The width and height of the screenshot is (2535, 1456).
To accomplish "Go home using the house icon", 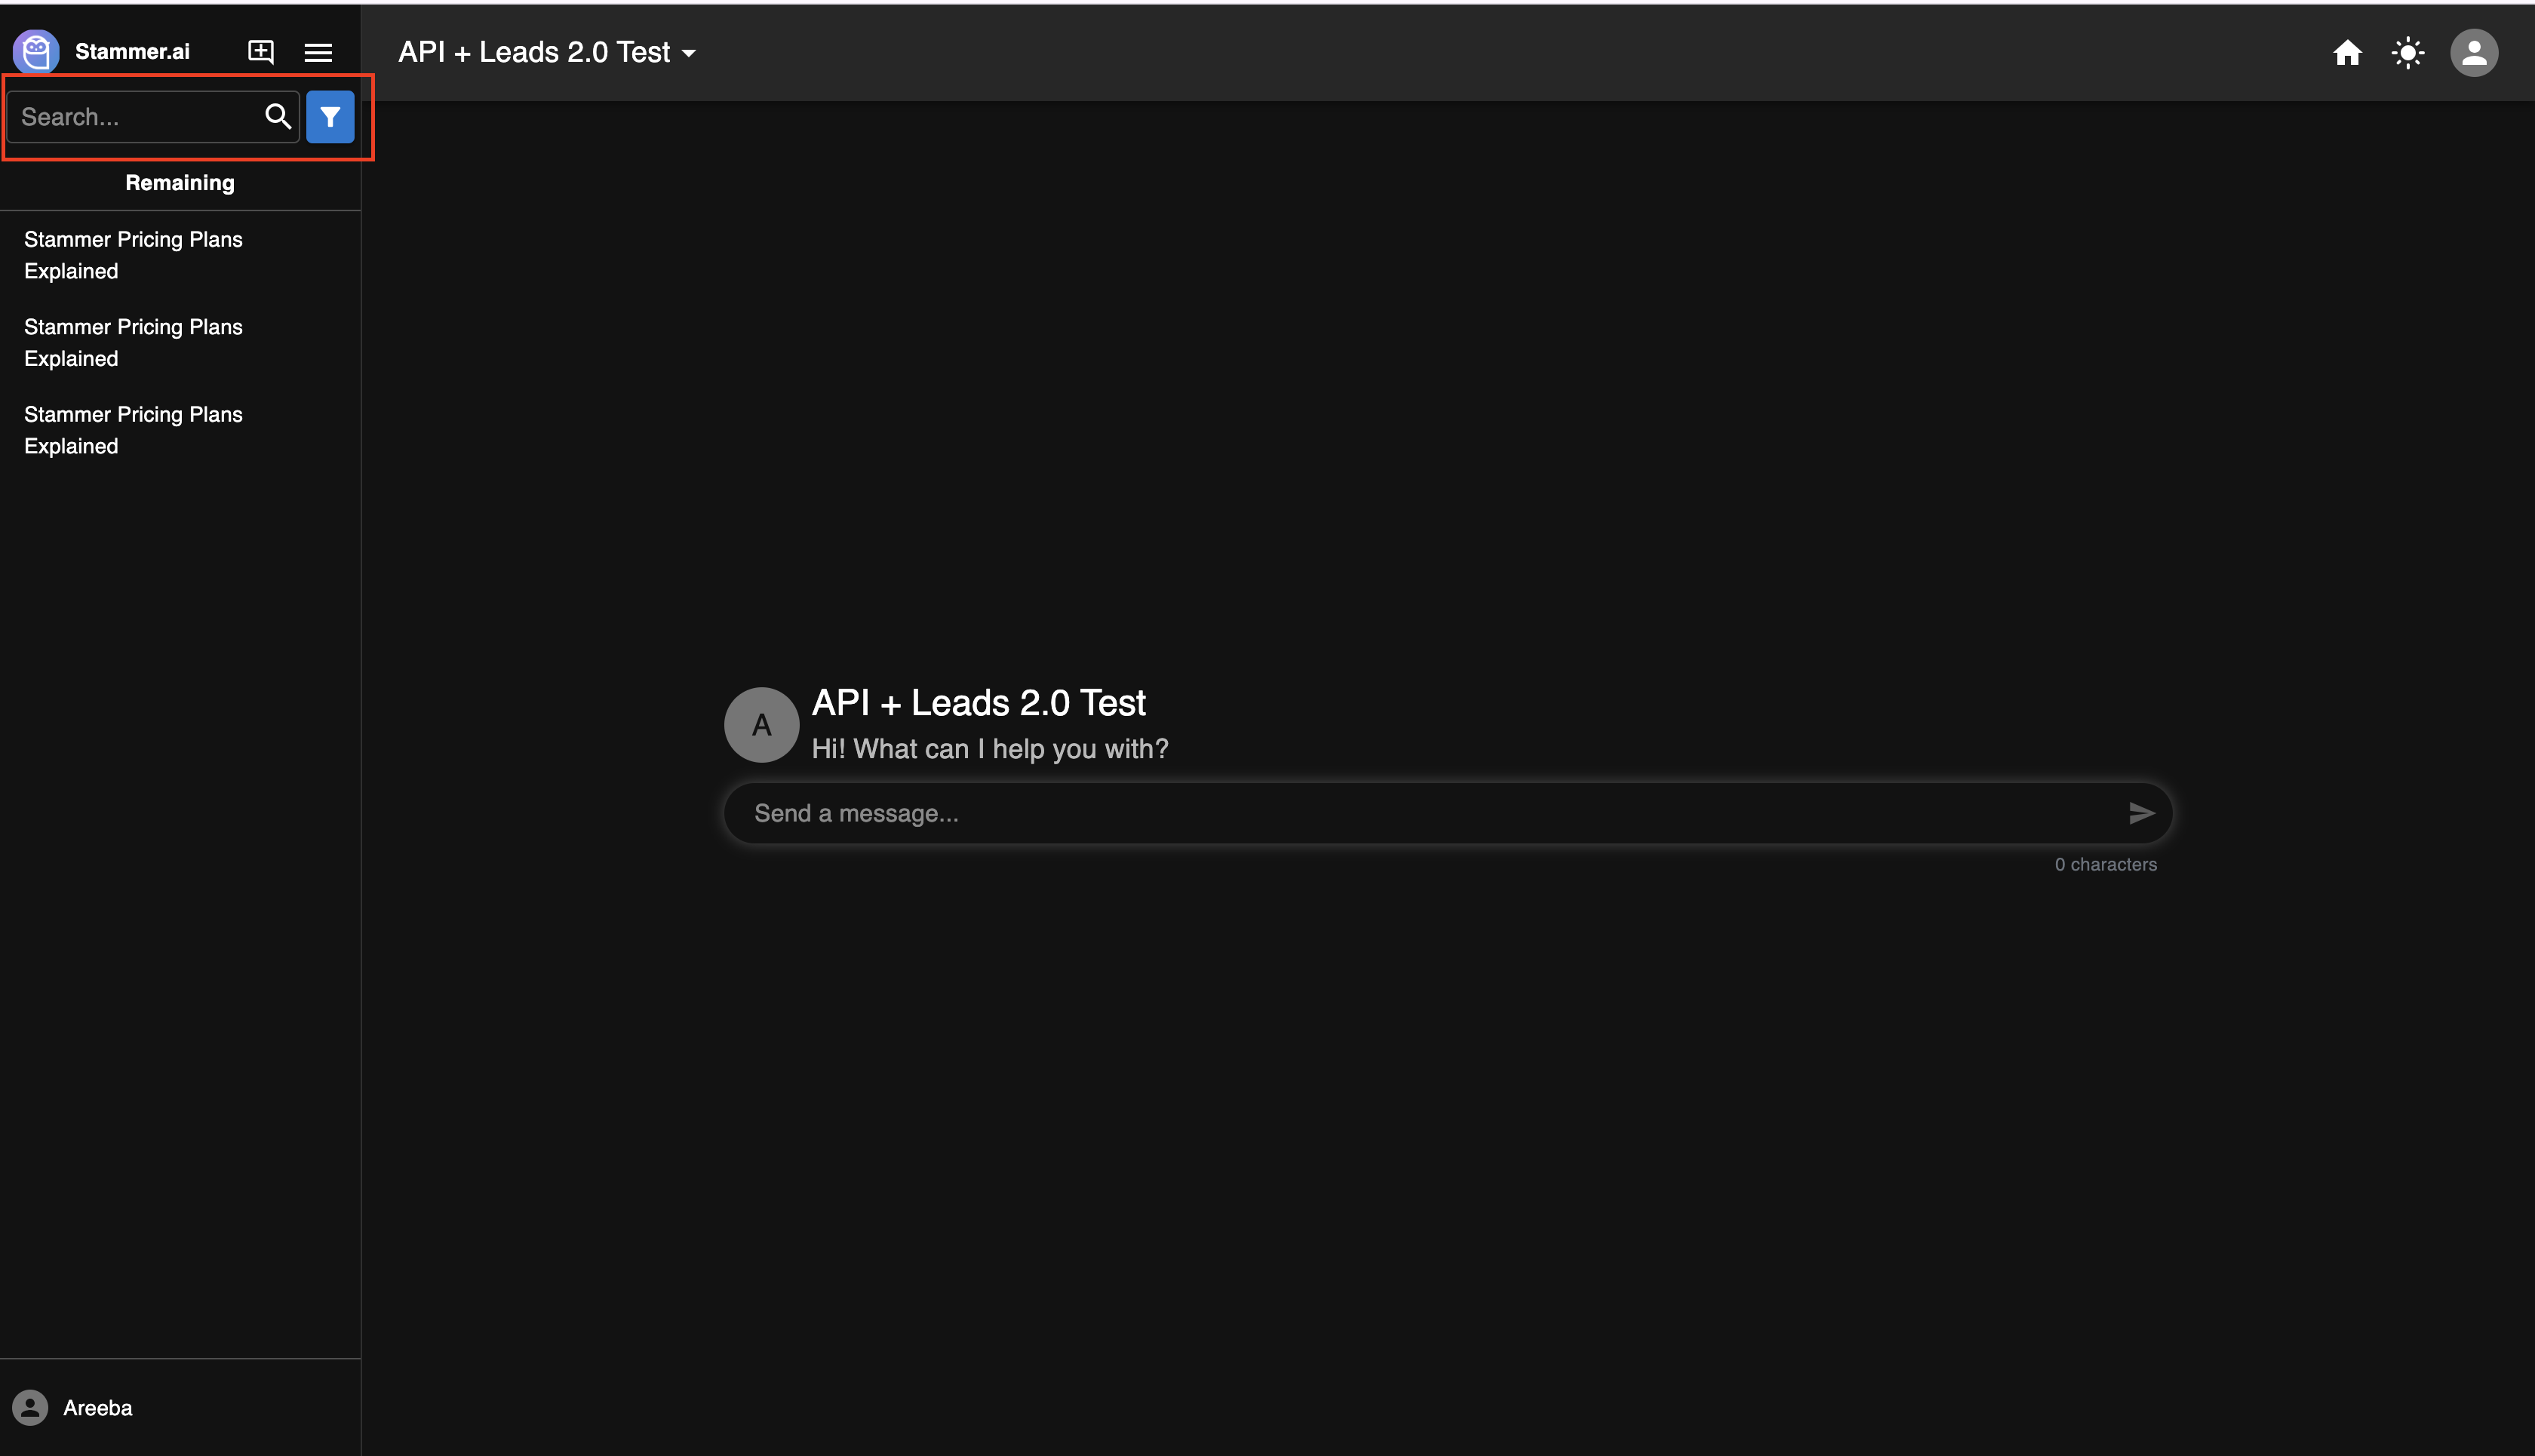I will click(x=2347, y=52).
